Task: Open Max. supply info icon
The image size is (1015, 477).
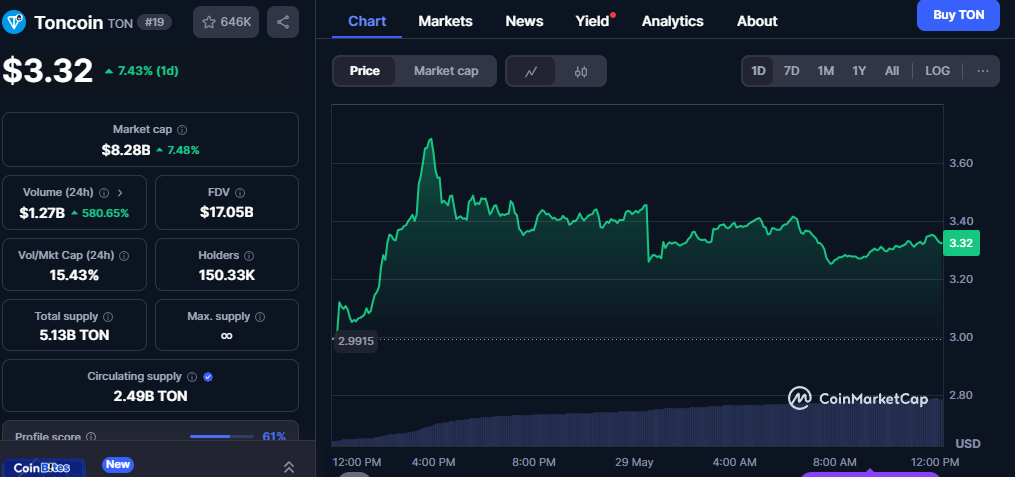Action: click(x=260, y=317)
